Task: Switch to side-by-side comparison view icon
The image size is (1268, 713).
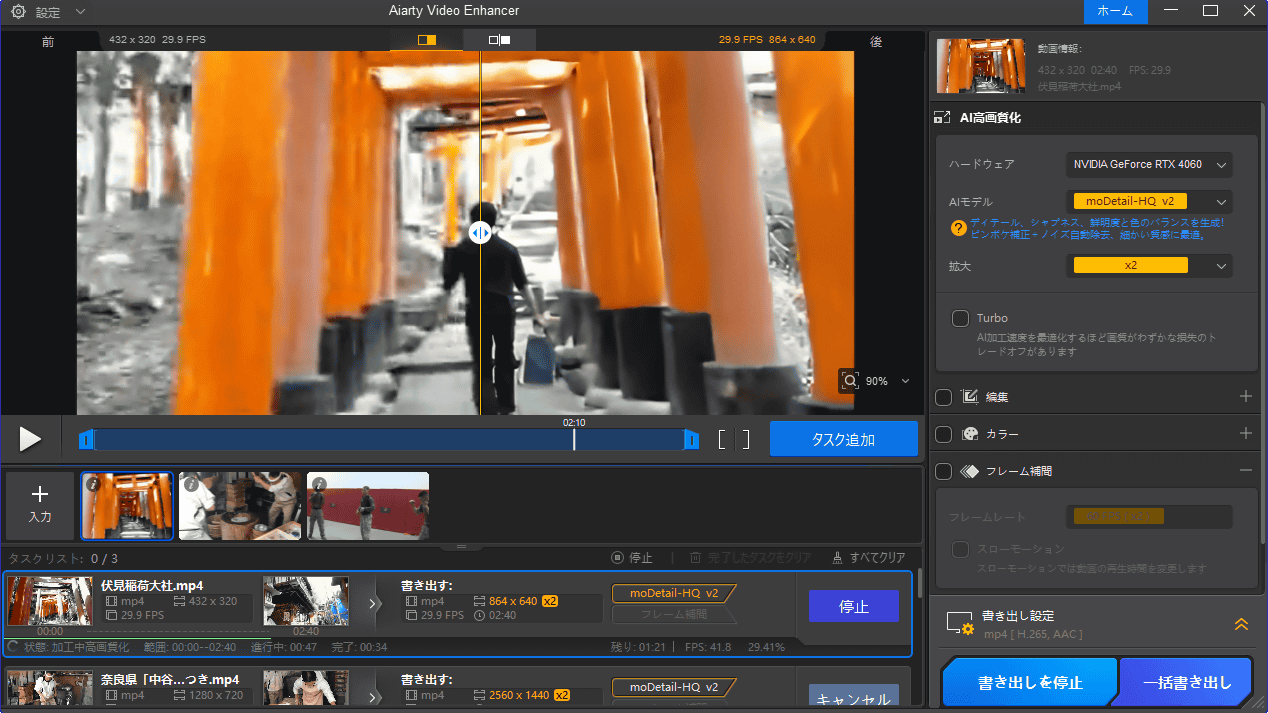Action: point(499,40)
